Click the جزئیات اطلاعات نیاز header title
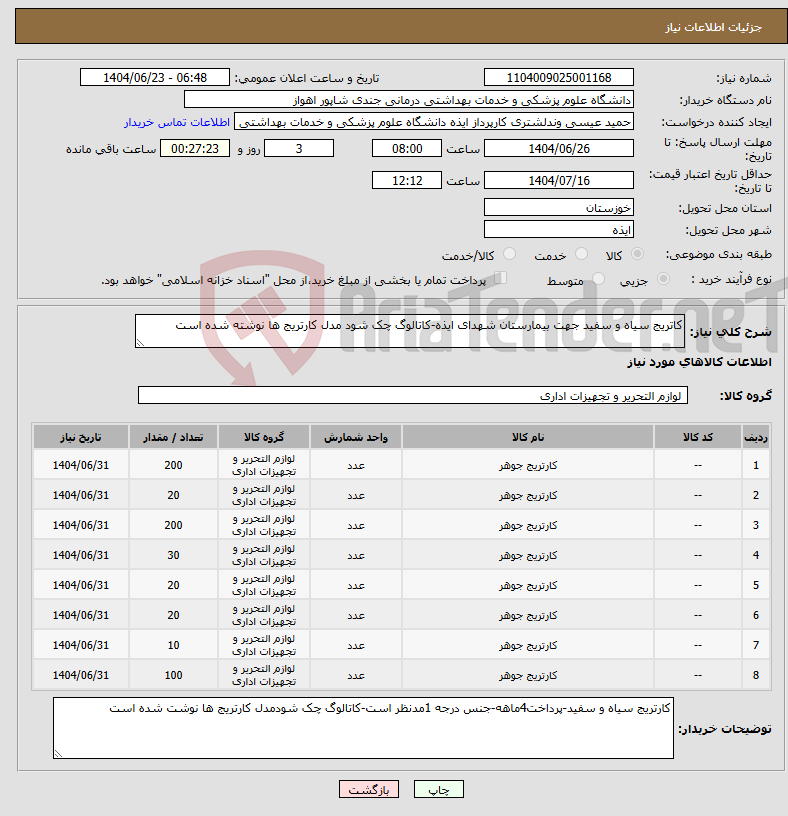The width and height of the screenshot is (788, 816). point(713,27)
